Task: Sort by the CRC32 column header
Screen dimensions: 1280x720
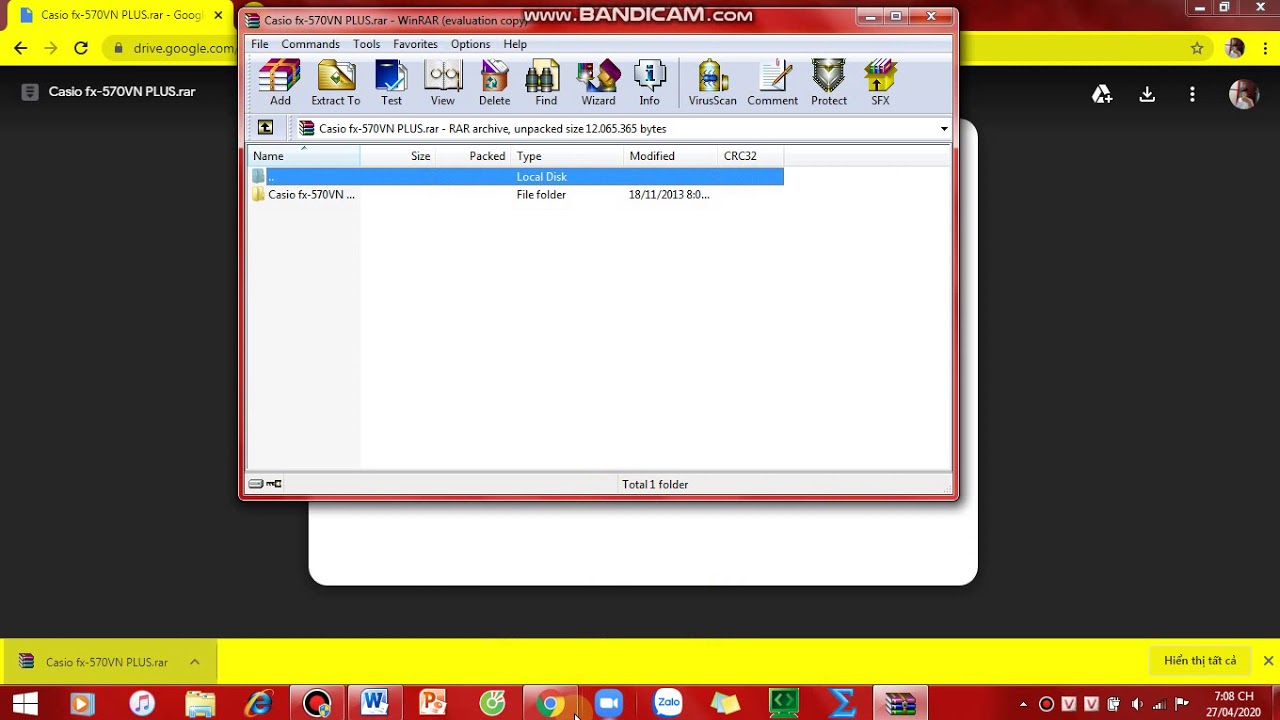Action: click(x=751, y=156)
